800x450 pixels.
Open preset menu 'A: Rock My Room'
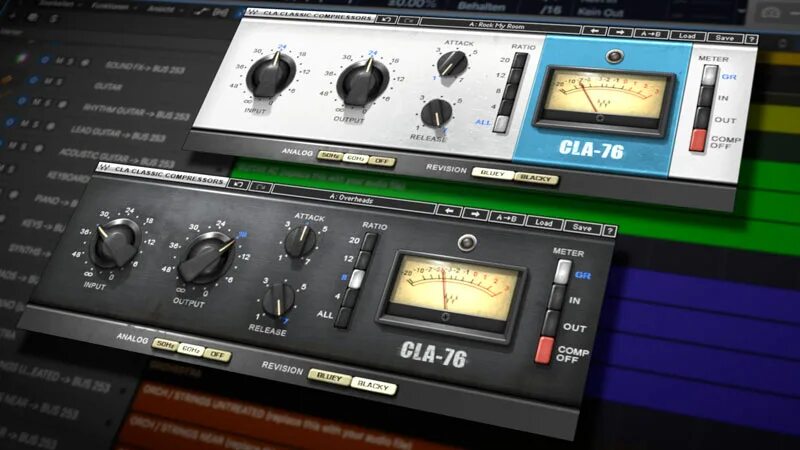(500, 26)
